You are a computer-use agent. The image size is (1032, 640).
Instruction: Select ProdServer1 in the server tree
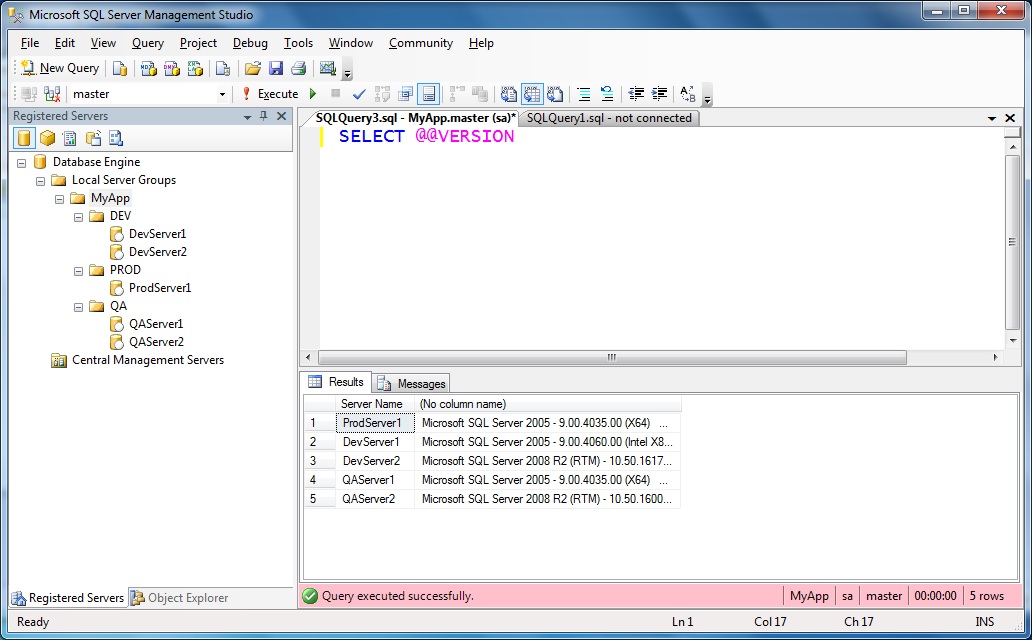159,288
